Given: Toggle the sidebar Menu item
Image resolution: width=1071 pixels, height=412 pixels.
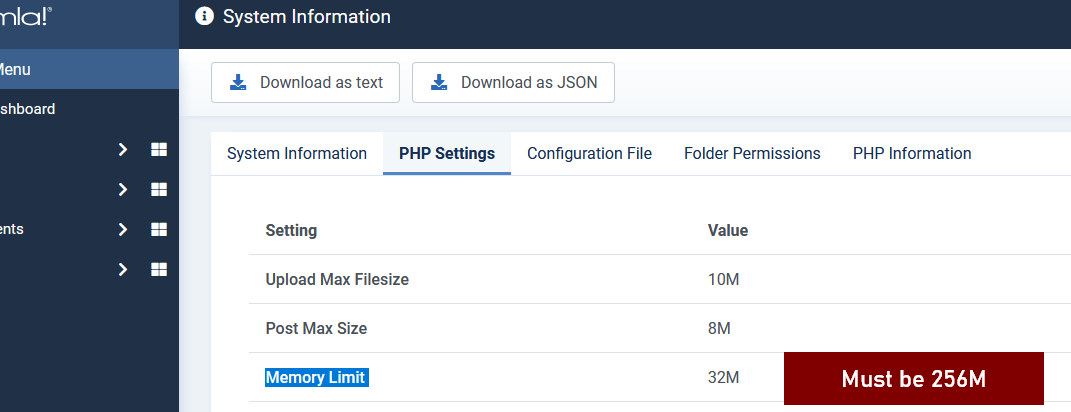Looking at the screenshot, I should point(14,69).
